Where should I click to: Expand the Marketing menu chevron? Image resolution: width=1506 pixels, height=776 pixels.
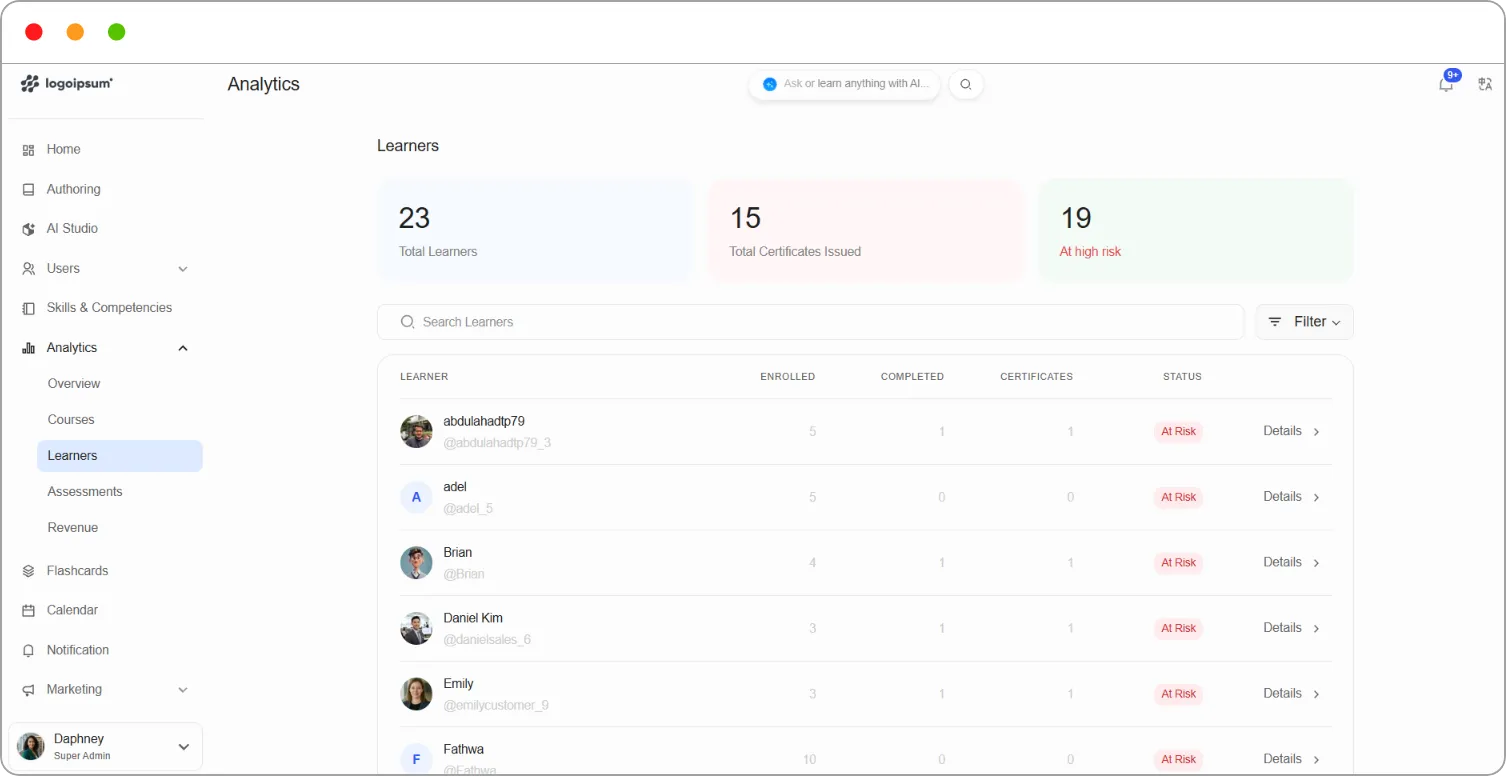click(183, 690)
